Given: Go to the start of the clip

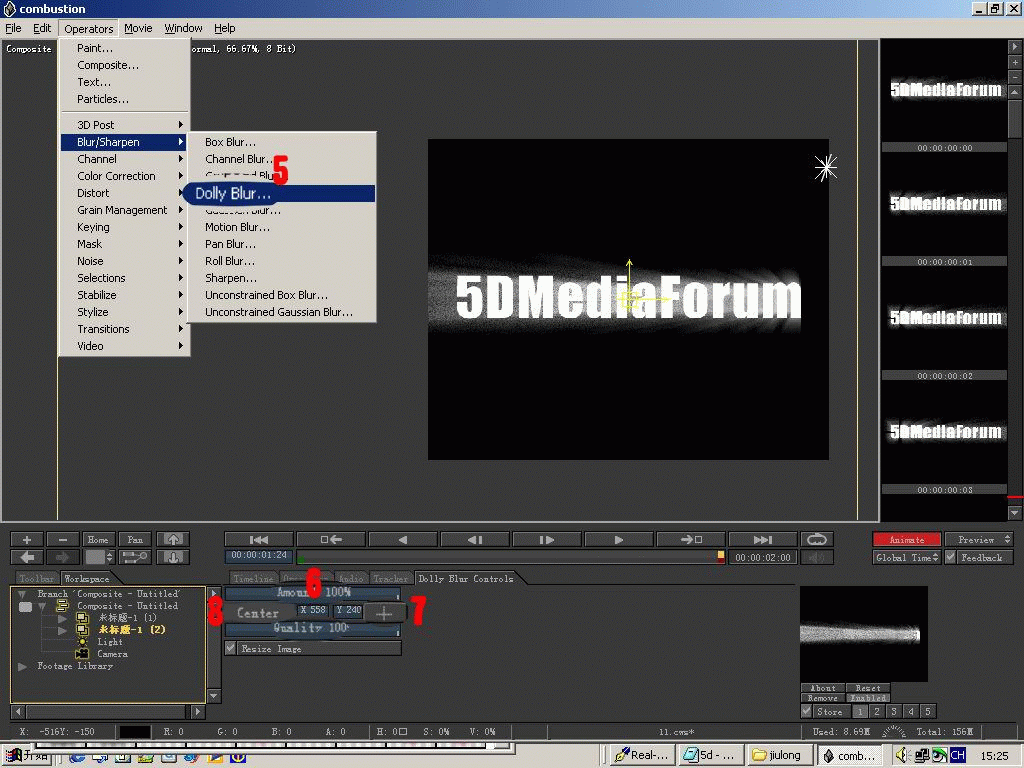Looking at the screenshot, I should coord(259,539).
